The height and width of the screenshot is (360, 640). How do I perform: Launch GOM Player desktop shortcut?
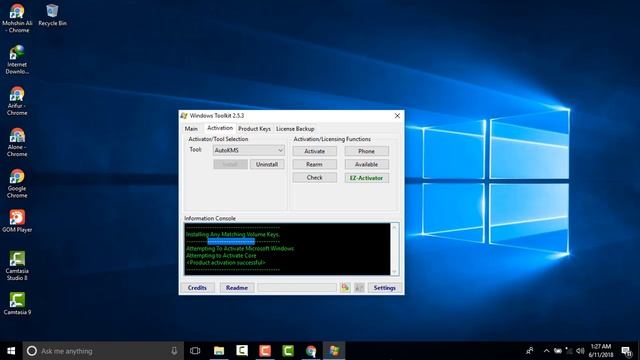tap(17, 221)
